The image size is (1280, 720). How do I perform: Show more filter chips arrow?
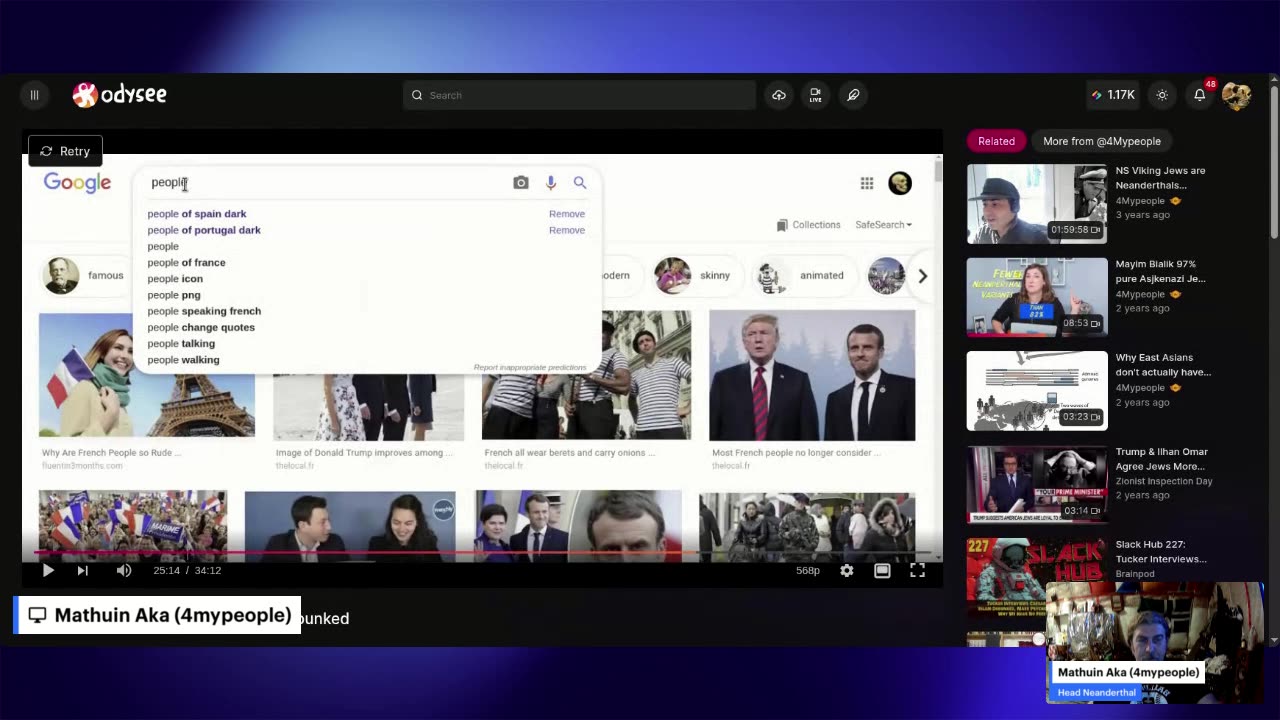[922, 276]
